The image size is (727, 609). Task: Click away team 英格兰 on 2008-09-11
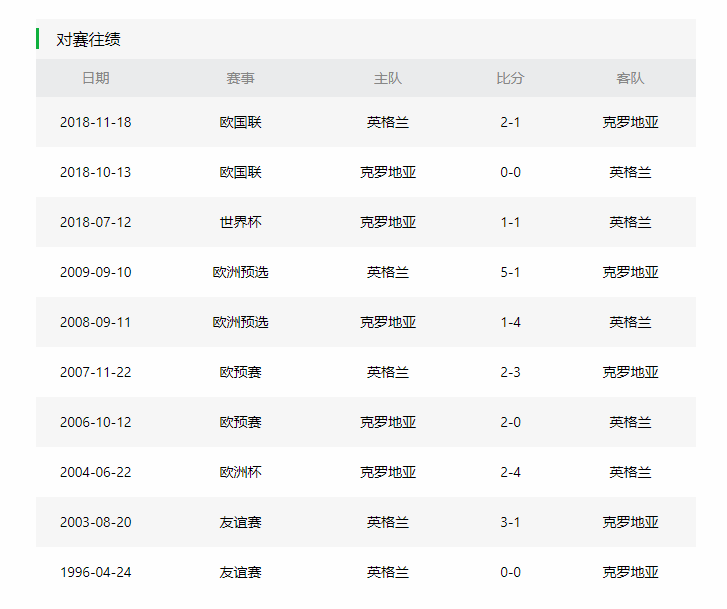click(x=630, y=322)
